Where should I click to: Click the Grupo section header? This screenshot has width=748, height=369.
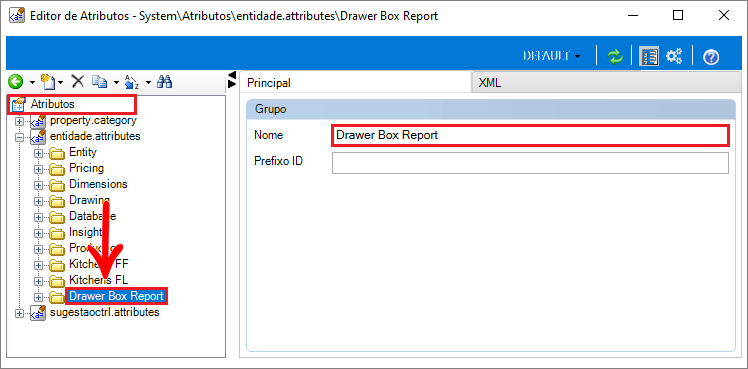pos(491,109)
